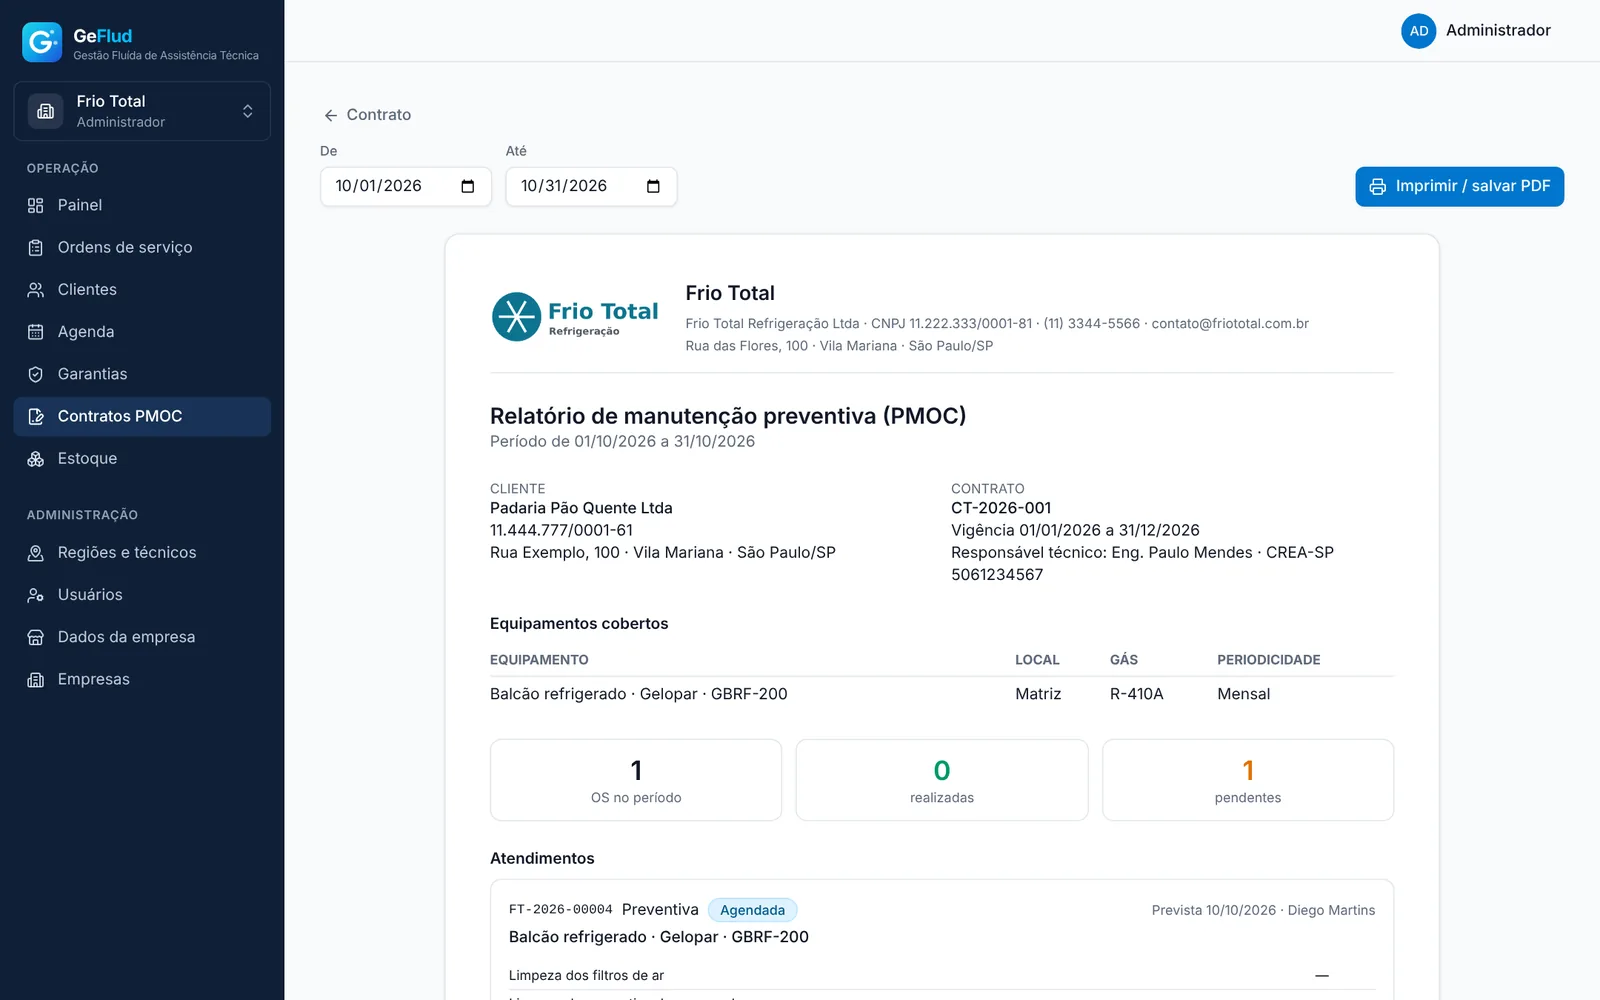Image resolution: width=1600 pixels, height=1000 pixels.
Task: Click the FT-2026-00004 order number
Action: [x=560, y=910]
